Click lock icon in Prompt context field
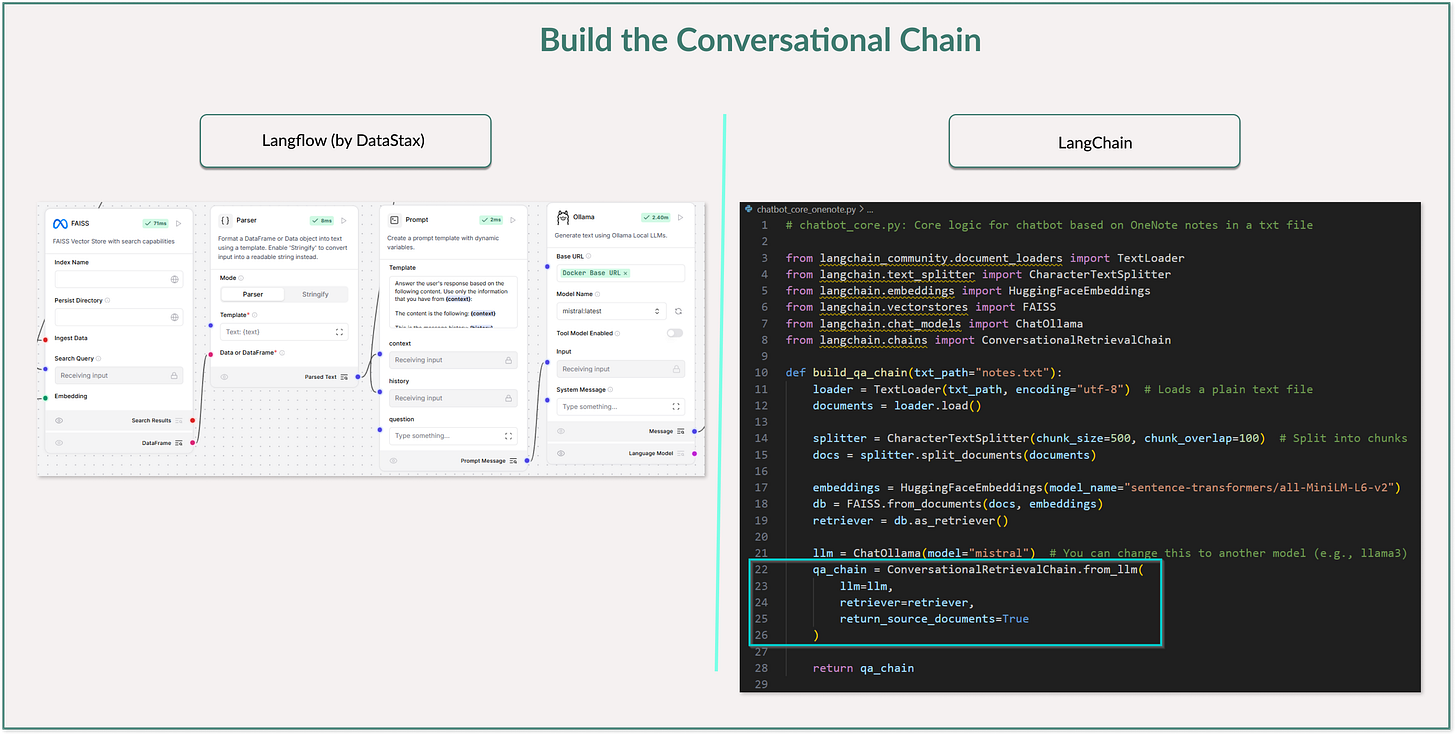Screen dimensions: 1456x735 point(509,360)
